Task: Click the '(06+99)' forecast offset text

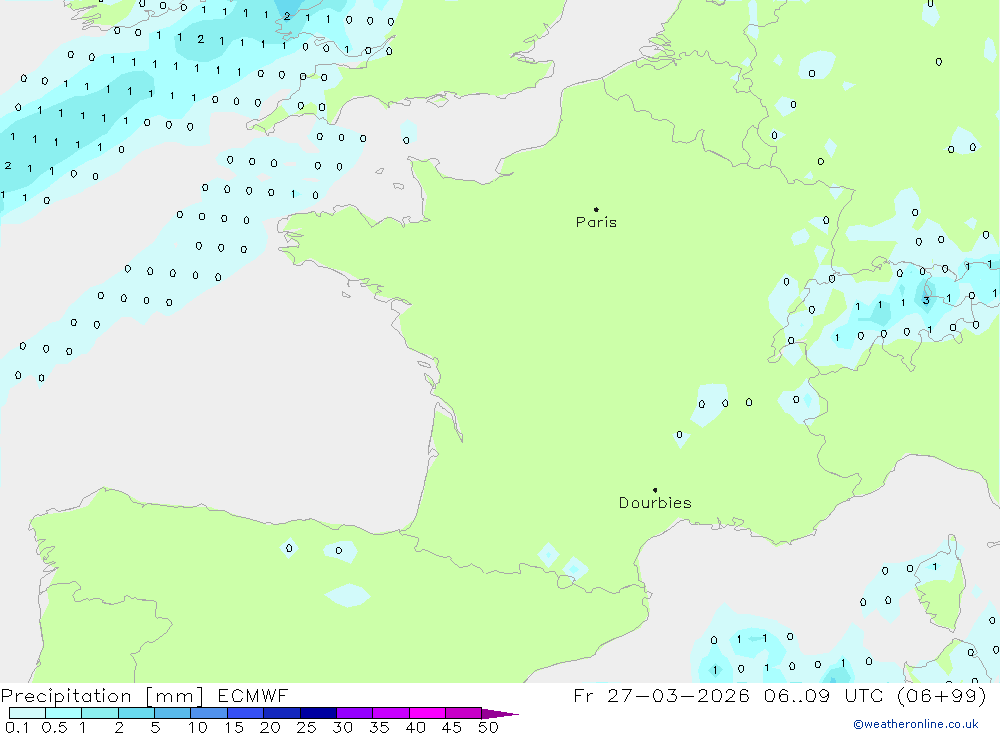Action: point(941,696)
